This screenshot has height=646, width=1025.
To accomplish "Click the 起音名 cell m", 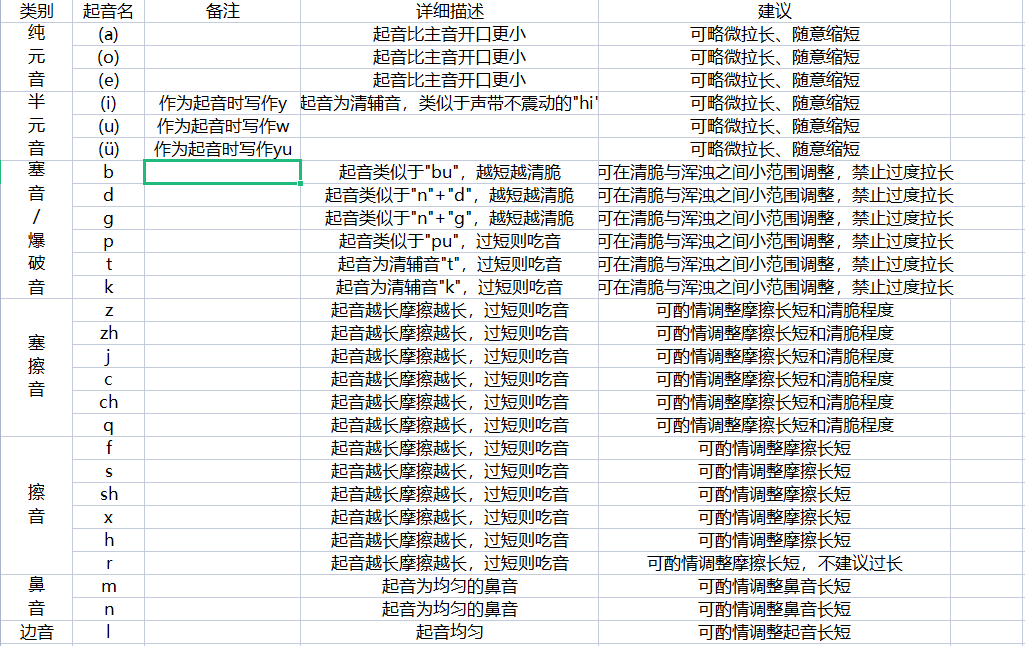I will pos(108,586).
